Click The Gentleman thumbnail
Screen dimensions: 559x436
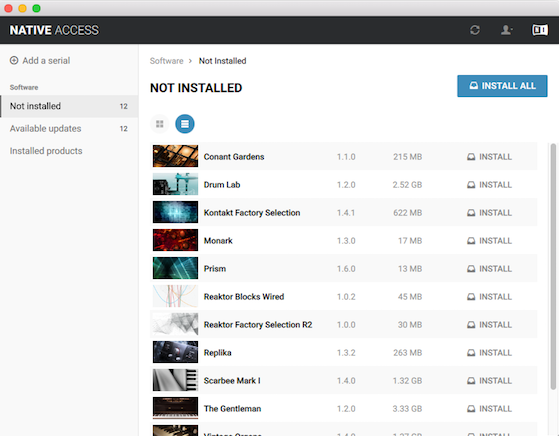pyautogui.click(x=175, y=408)
